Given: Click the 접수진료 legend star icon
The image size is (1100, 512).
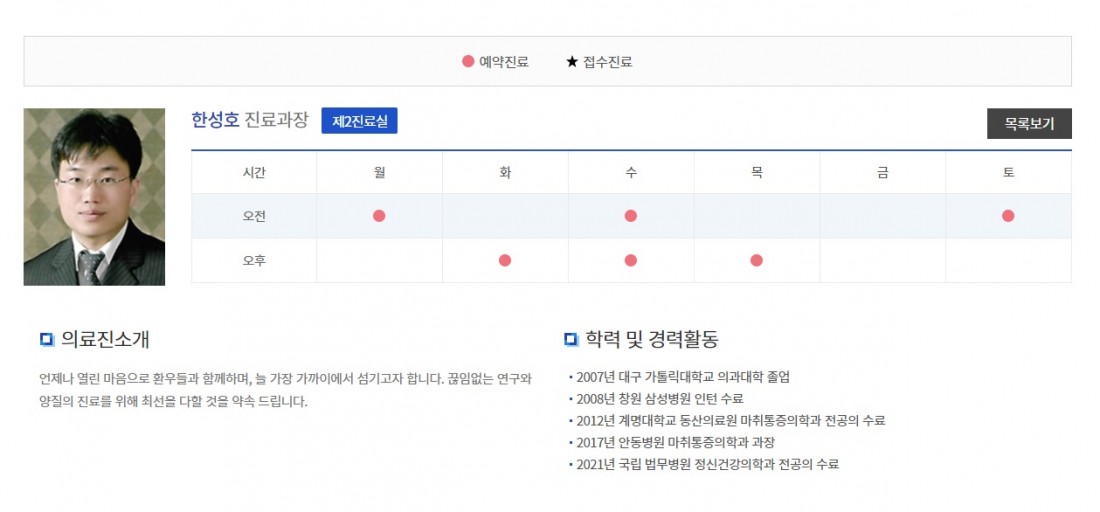Looking at the screenshot, I should point(572,62).
